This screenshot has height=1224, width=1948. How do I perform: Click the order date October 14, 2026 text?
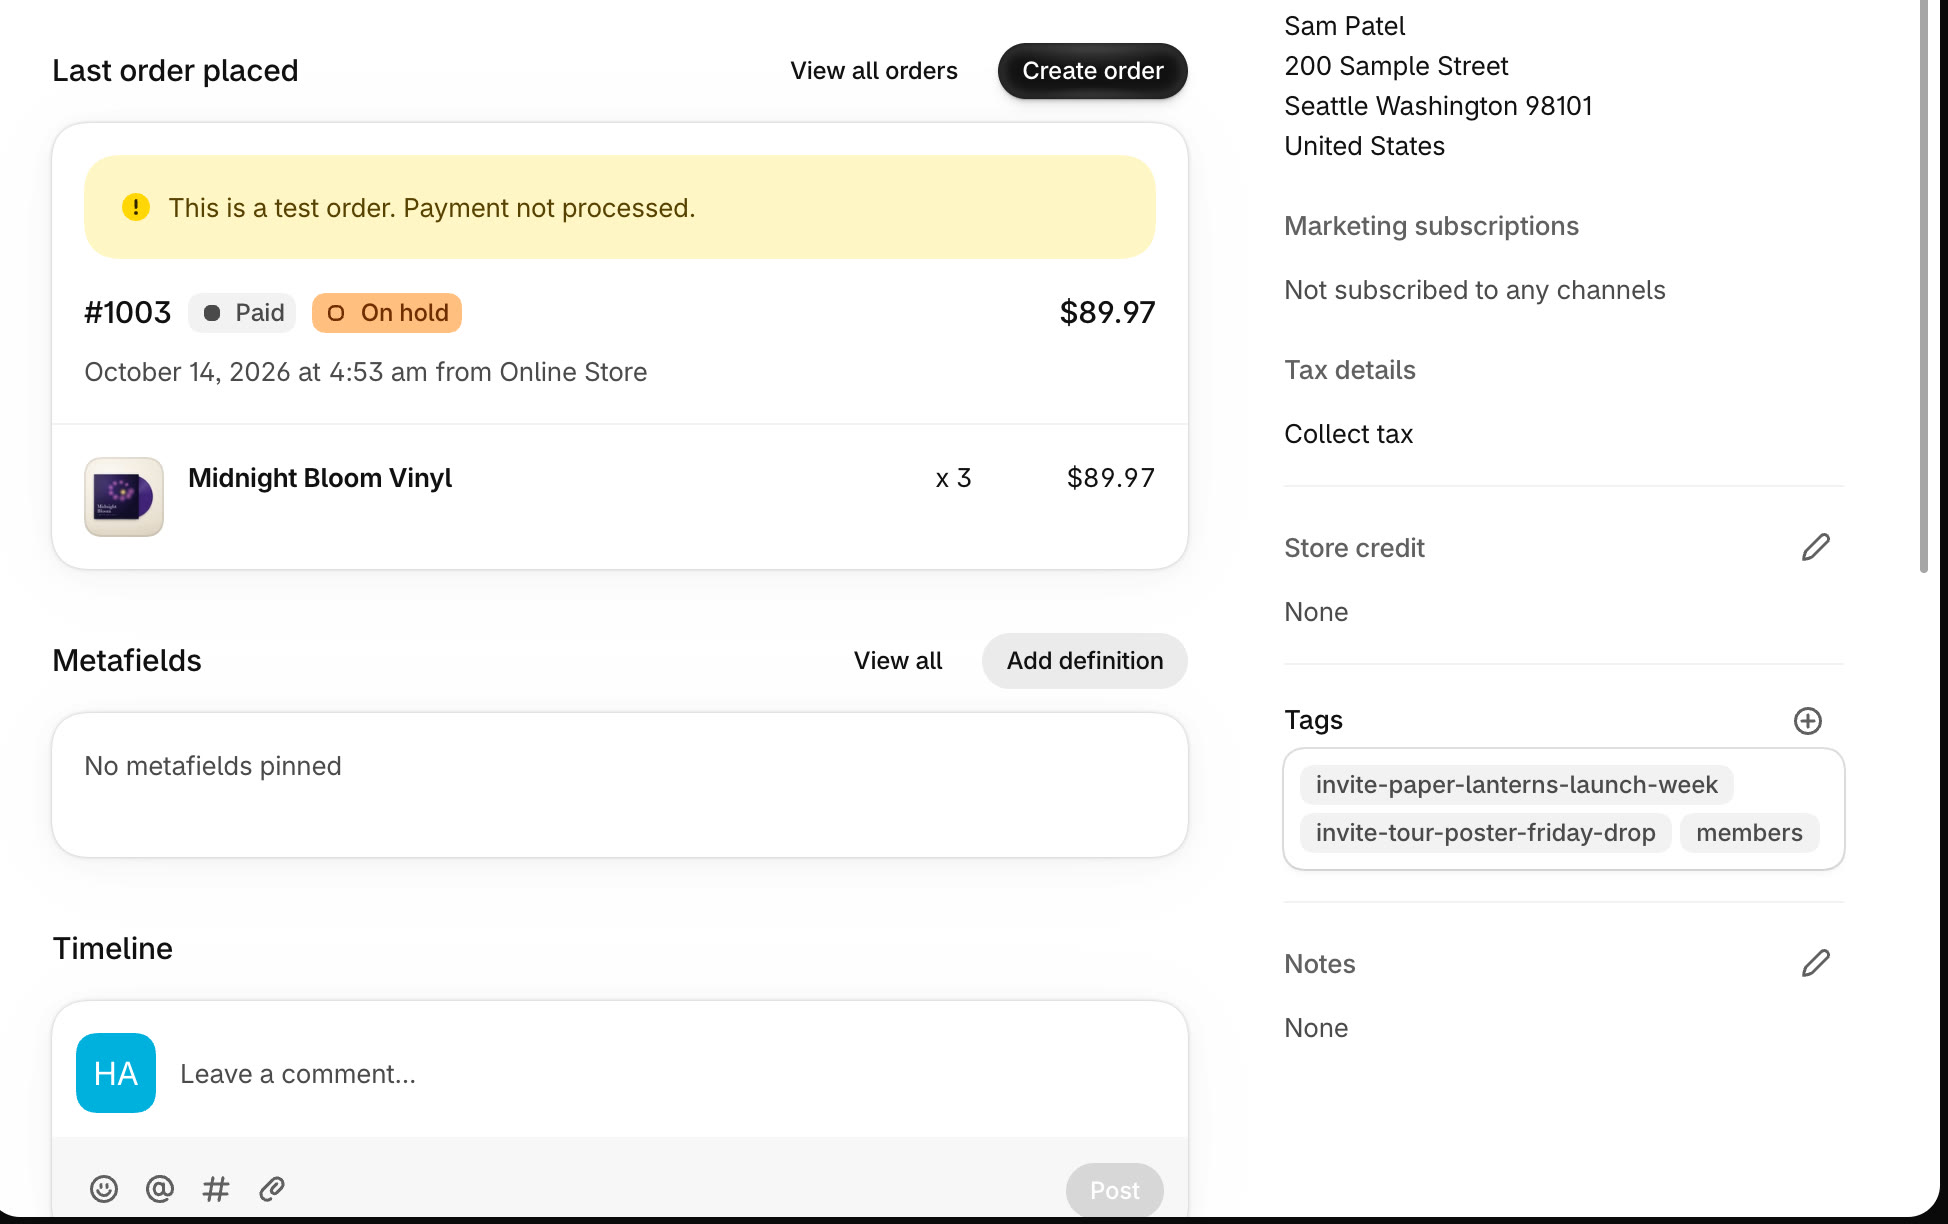pyautogui.click(x=365, y=372)
